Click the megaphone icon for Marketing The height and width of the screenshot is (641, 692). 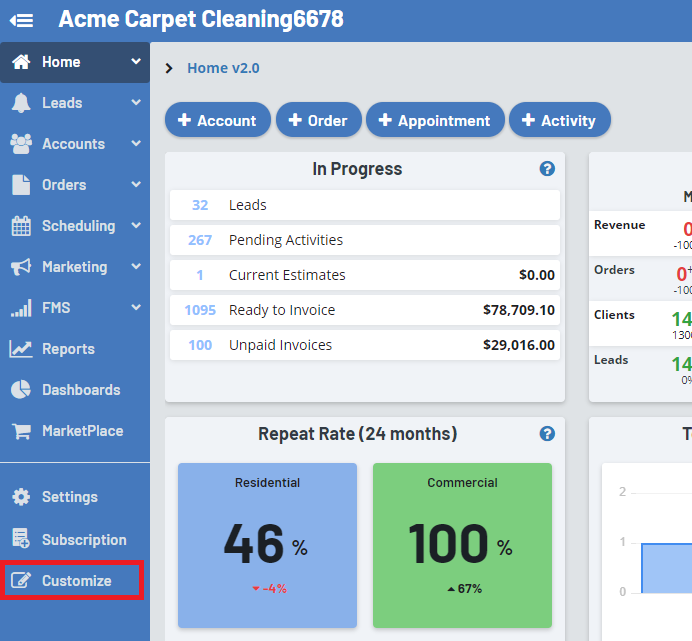tap(21, 267)
